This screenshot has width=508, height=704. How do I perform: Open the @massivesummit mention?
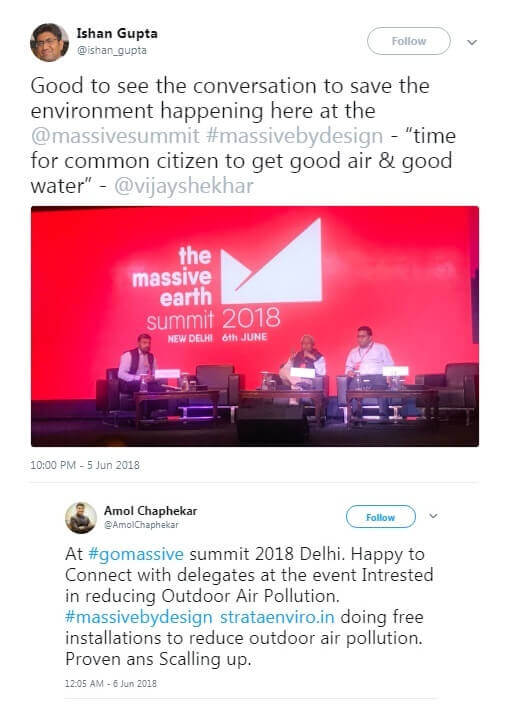115,136
